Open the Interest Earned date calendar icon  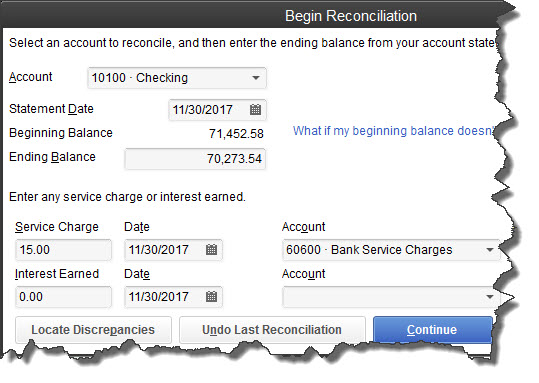pos(211,297)
